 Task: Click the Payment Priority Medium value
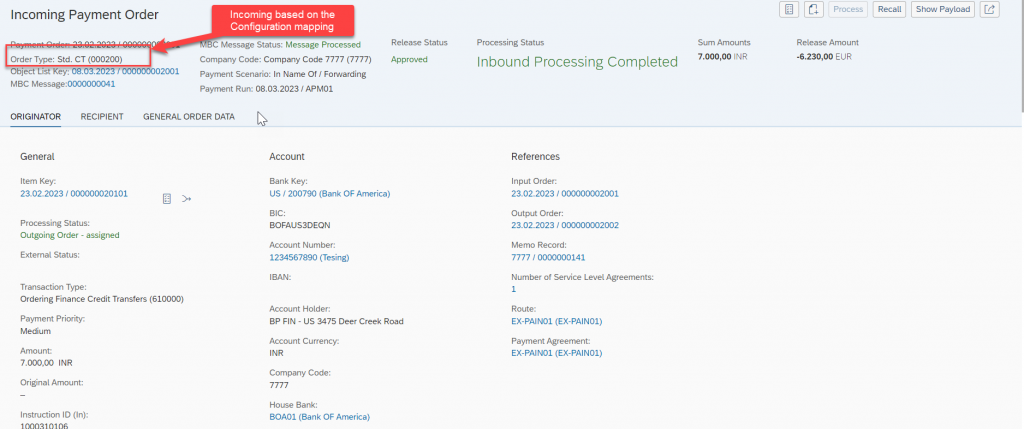(x=36, y=331)
